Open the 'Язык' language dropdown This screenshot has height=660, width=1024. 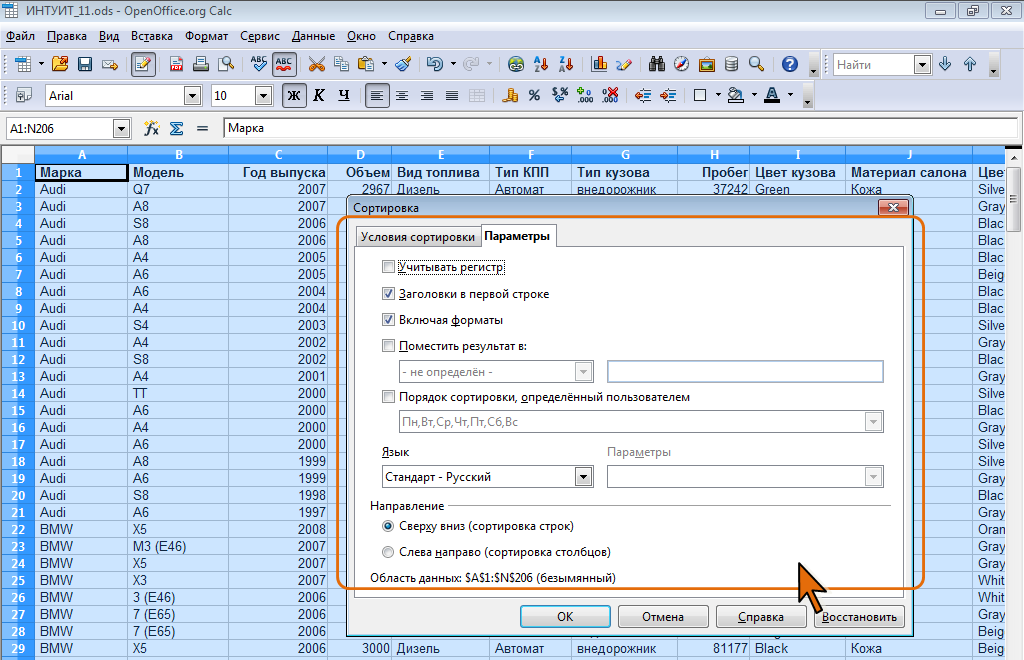click(583, 477)
